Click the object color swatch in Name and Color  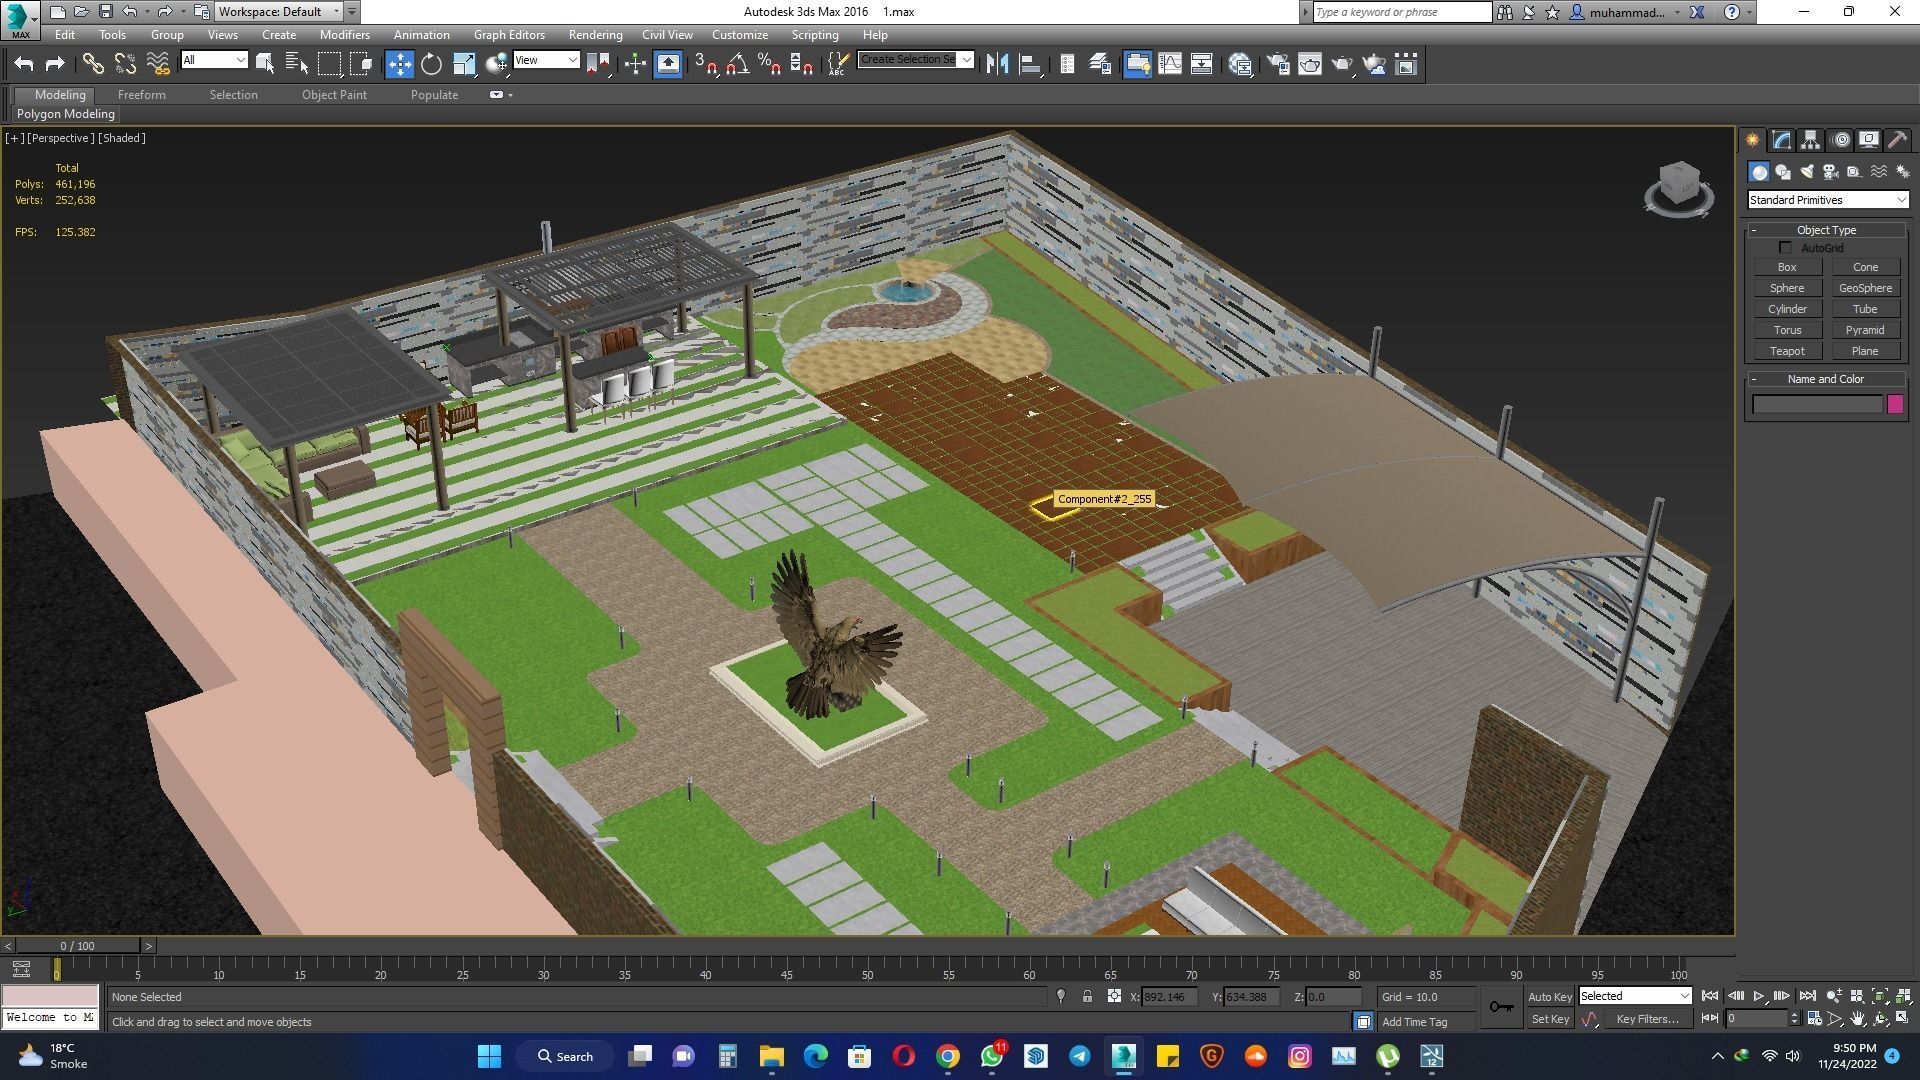(1896, 404)
